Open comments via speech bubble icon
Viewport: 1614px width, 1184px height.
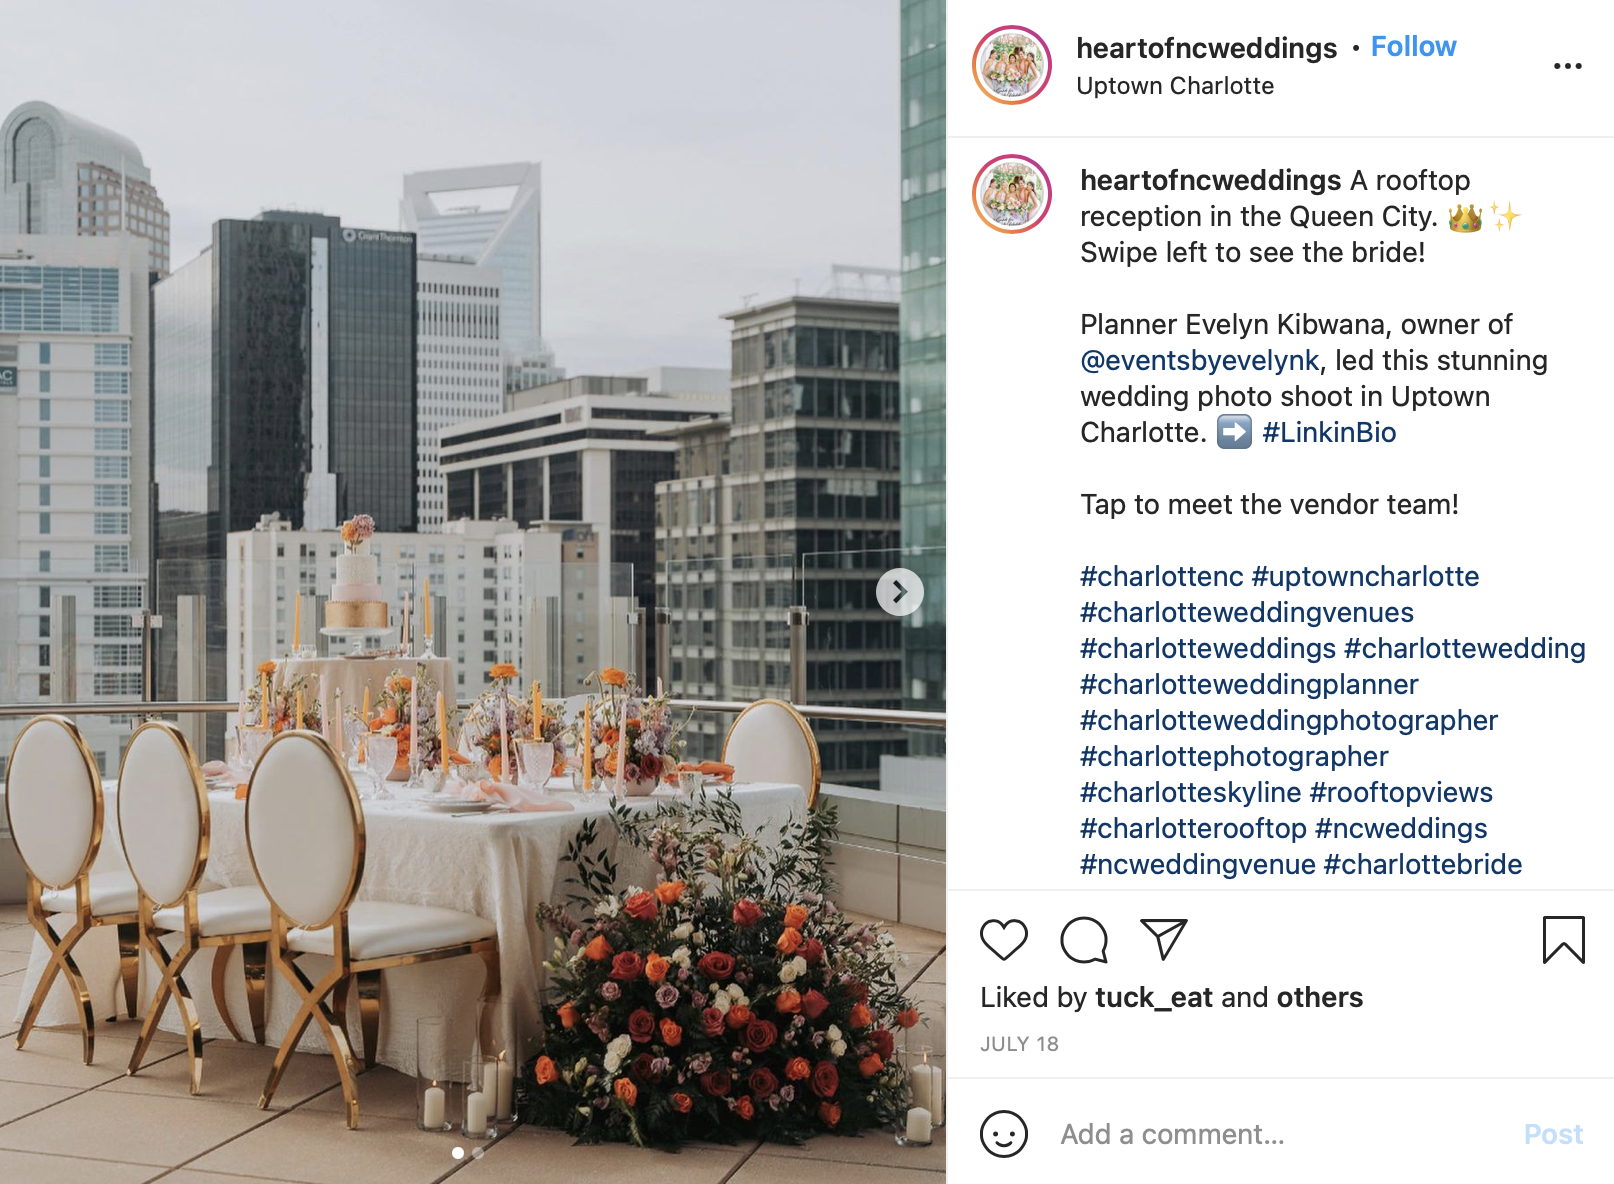pos(1084,939)
